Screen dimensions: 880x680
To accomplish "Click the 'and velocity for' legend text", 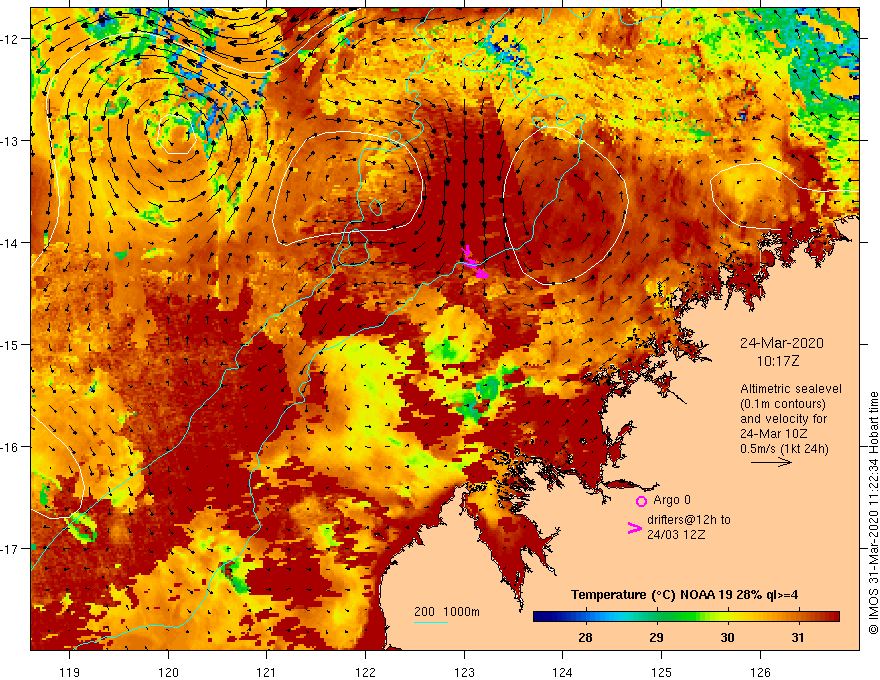I will coord(783,419).
